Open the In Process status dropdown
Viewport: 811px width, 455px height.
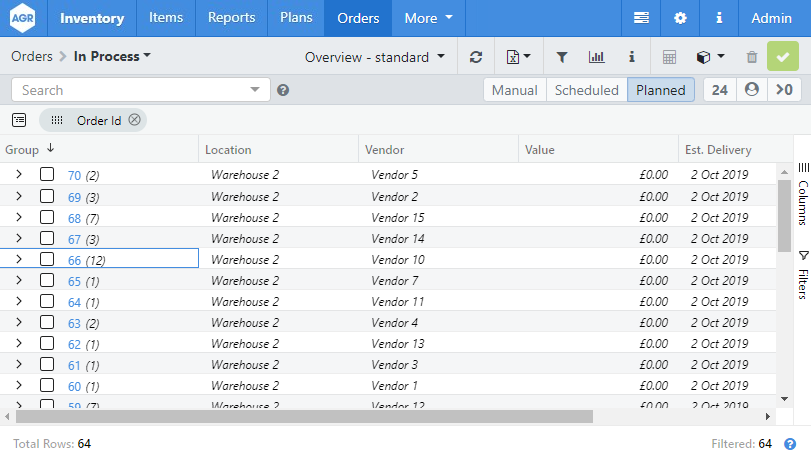click(112, 57)
